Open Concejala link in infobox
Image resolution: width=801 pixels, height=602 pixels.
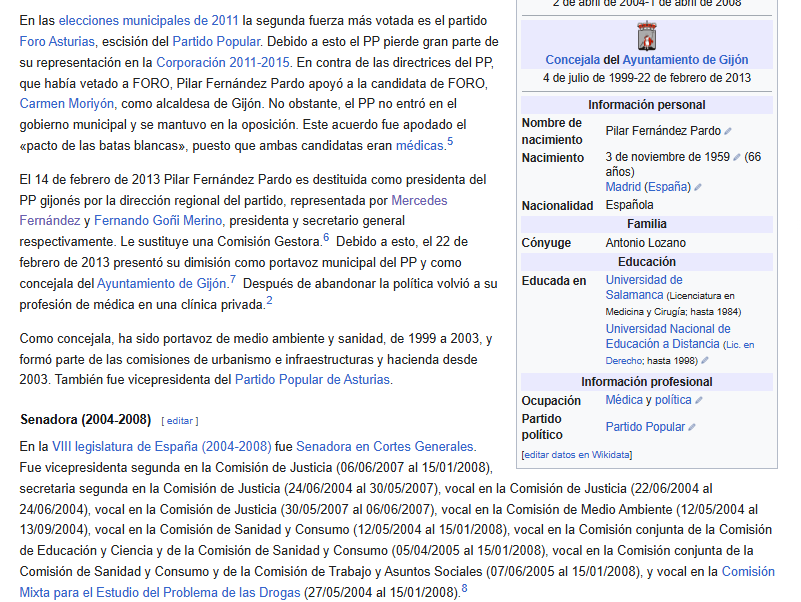tap(573, 60)
